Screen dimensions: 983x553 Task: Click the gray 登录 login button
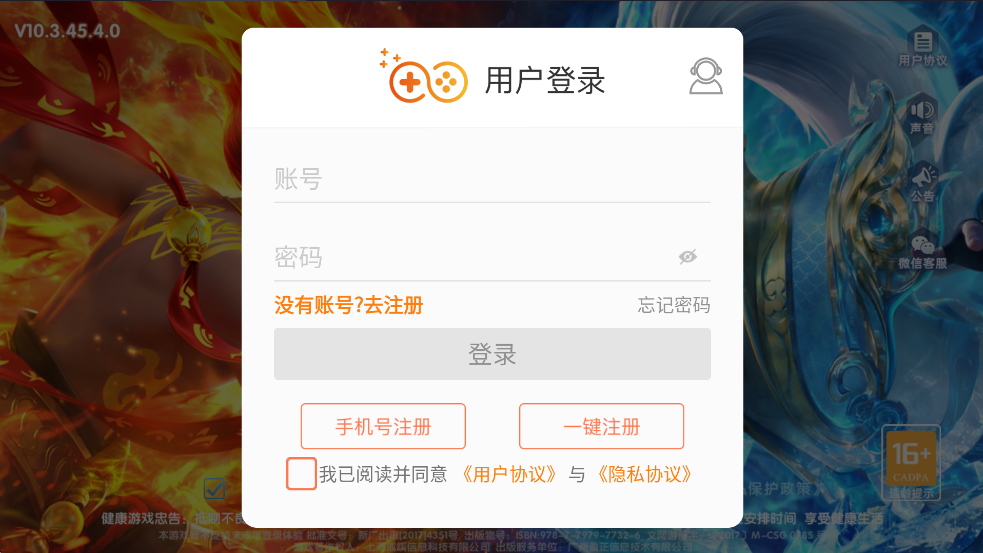492,354
